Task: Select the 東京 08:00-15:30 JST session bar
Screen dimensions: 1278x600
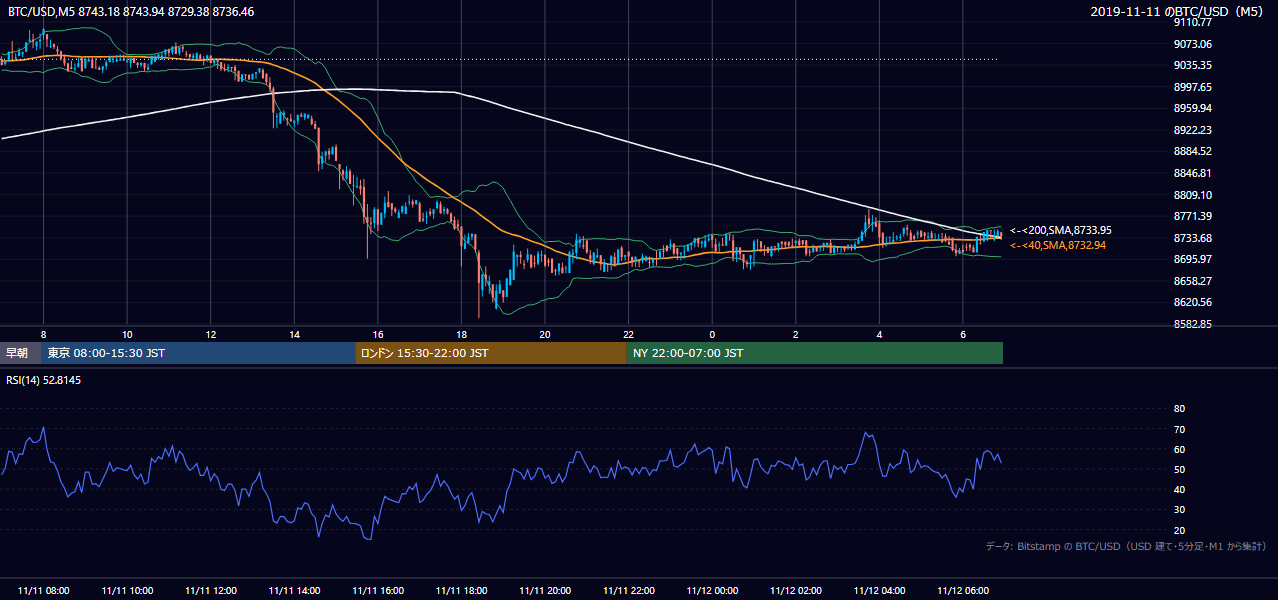Action: [199, 353]
